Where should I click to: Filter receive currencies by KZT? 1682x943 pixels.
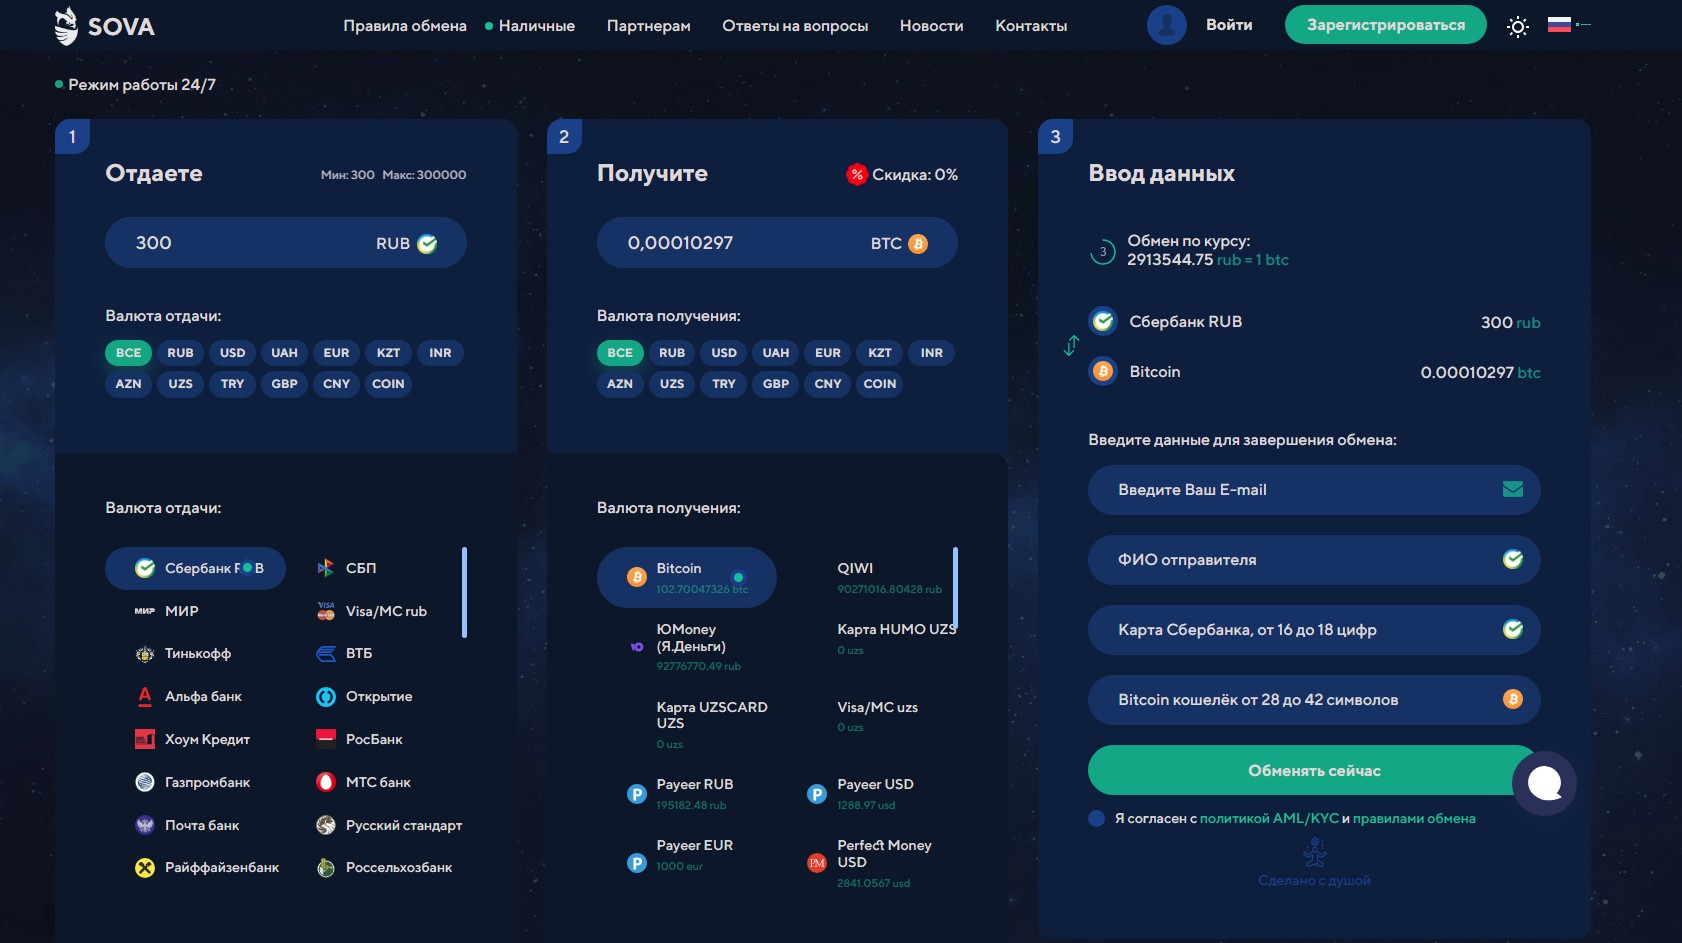pyautogui.click(x=880, y=353)
